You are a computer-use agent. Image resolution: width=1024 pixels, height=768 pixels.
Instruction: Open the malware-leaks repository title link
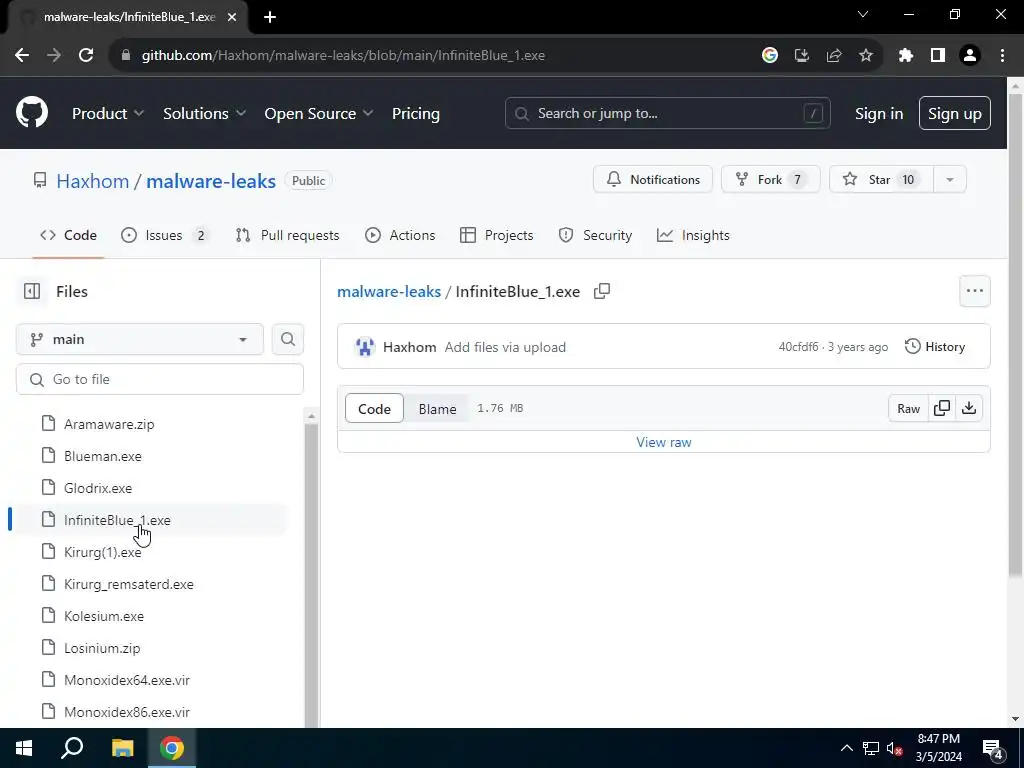(x=211, y=181)
